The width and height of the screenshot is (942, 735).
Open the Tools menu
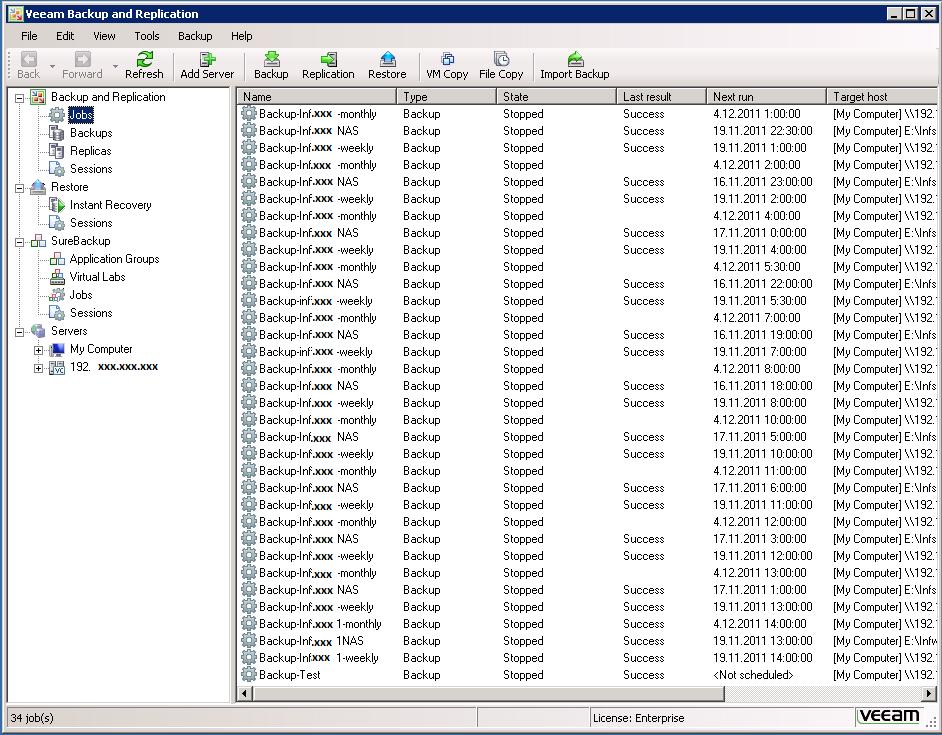pos(147,36)
